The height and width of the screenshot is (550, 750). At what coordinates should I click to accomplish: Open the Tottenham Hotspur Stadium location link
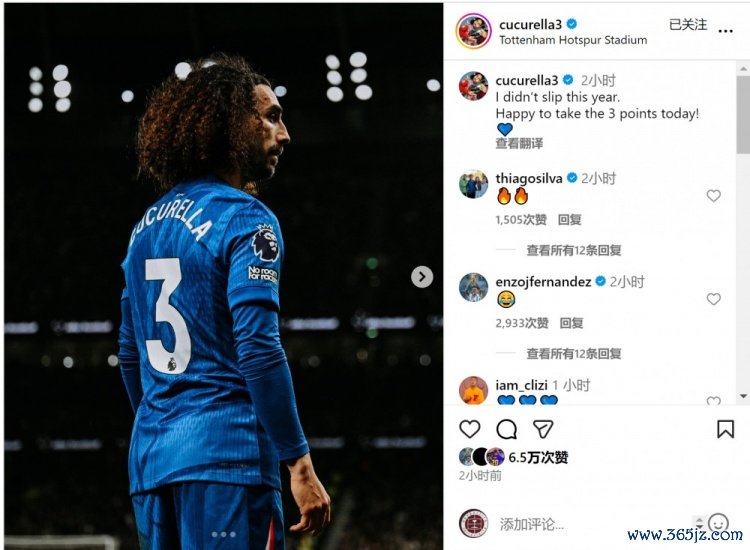573,40
